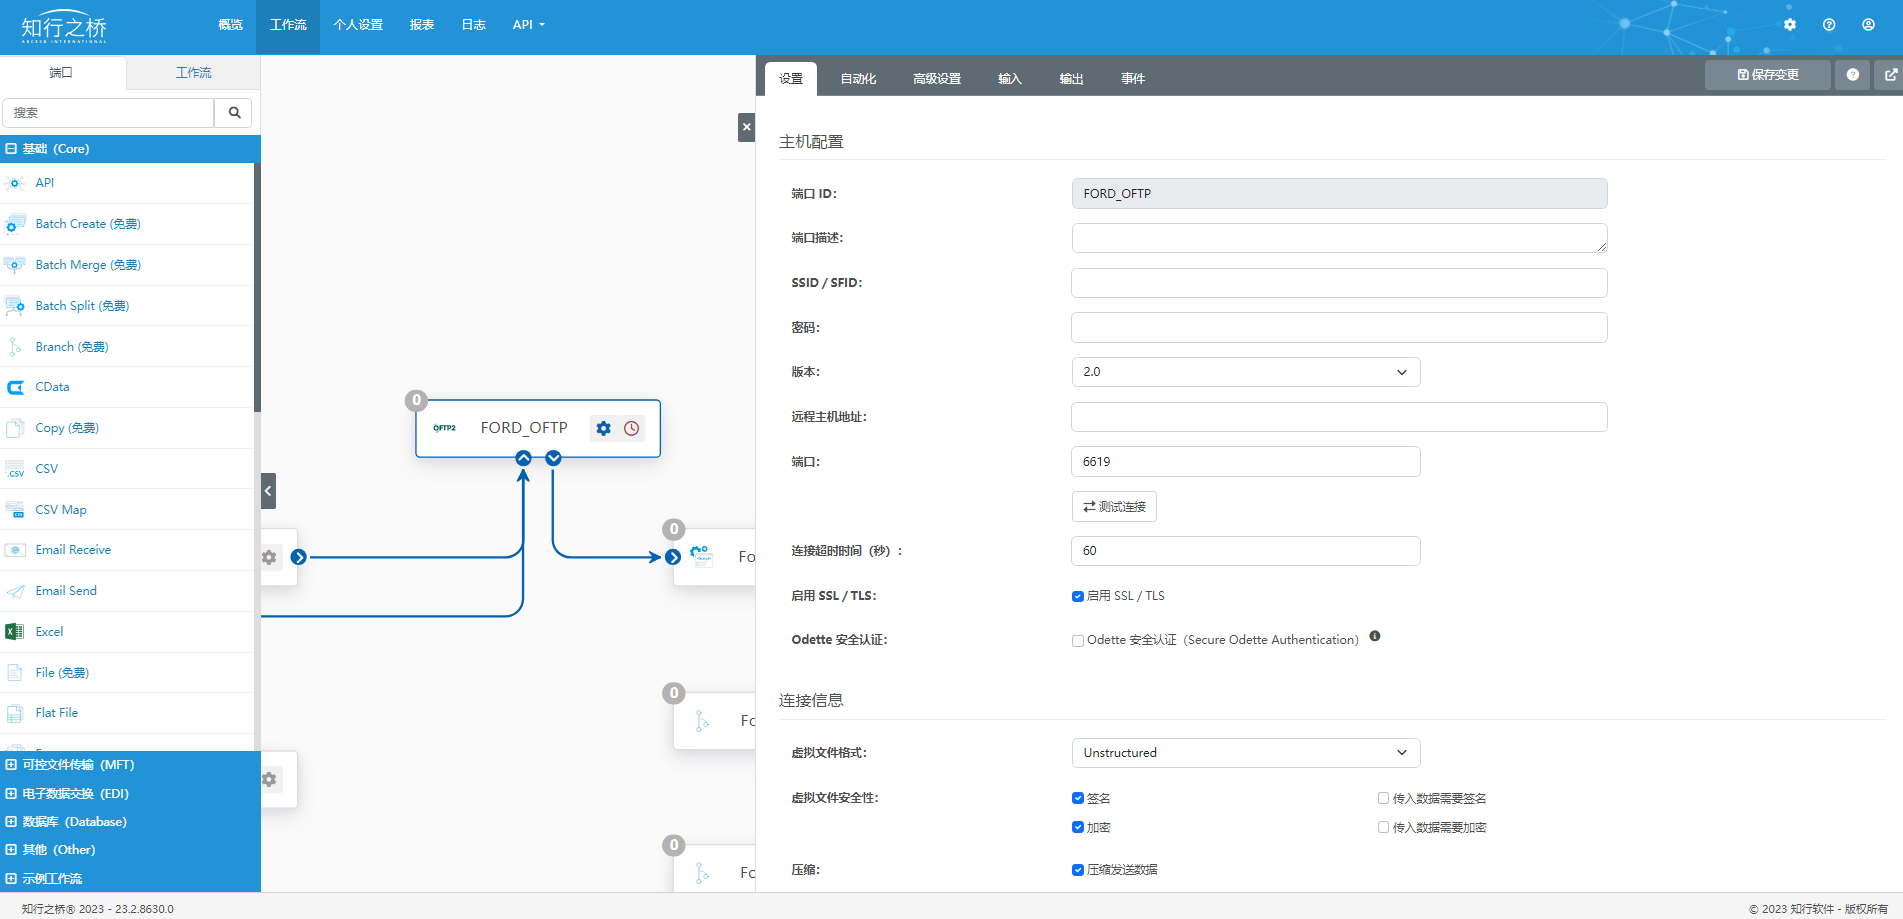
Task: Close the configuration panel with X
Action: [746, 127]
